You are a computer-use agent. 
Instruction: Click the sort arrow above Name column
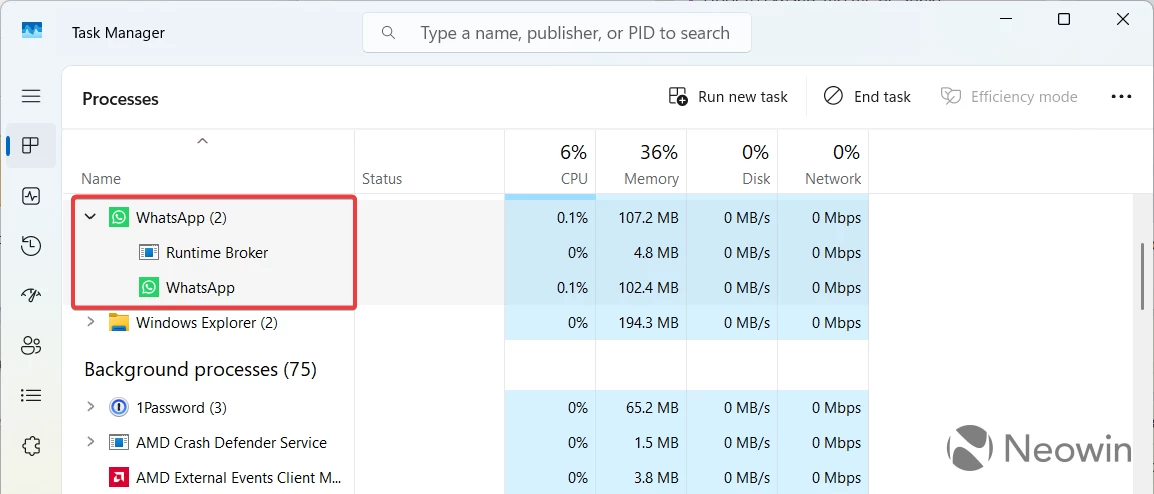(202, 141)
